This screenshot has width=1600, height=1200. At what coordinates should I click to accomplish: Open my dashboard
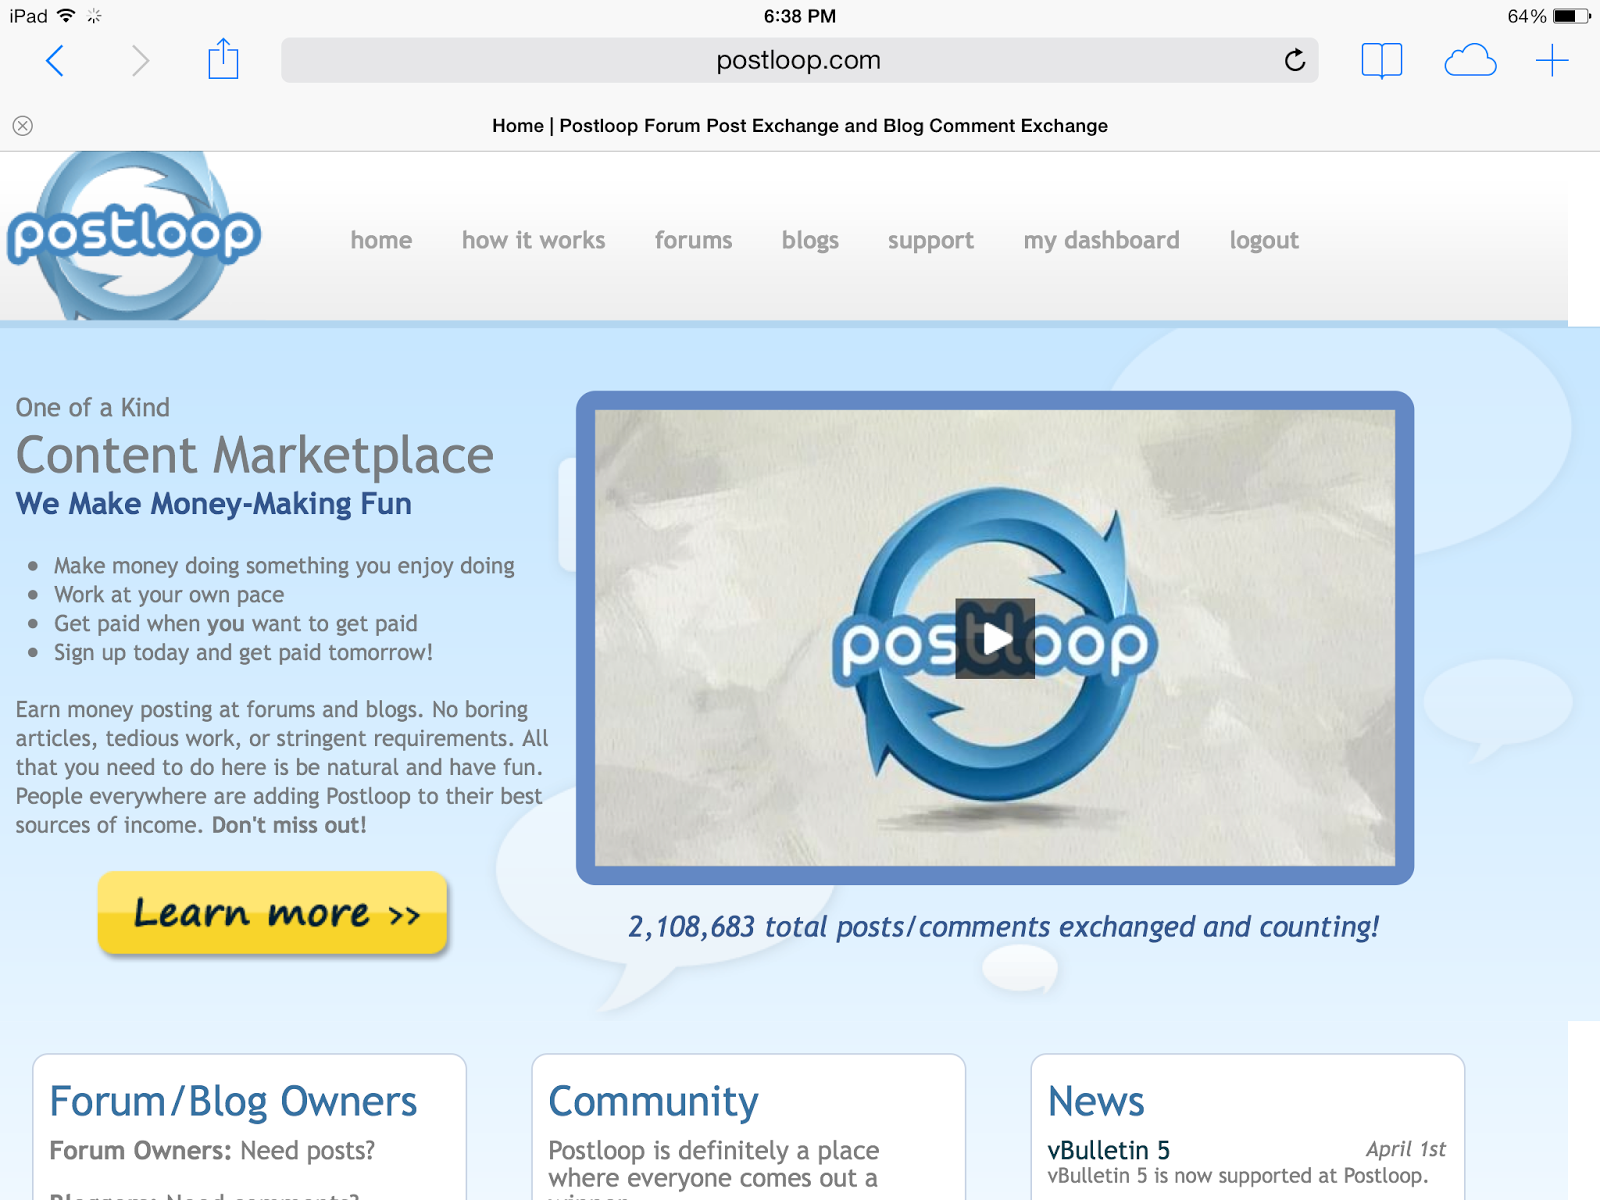pyautogui.click(x=1101, y=241)
